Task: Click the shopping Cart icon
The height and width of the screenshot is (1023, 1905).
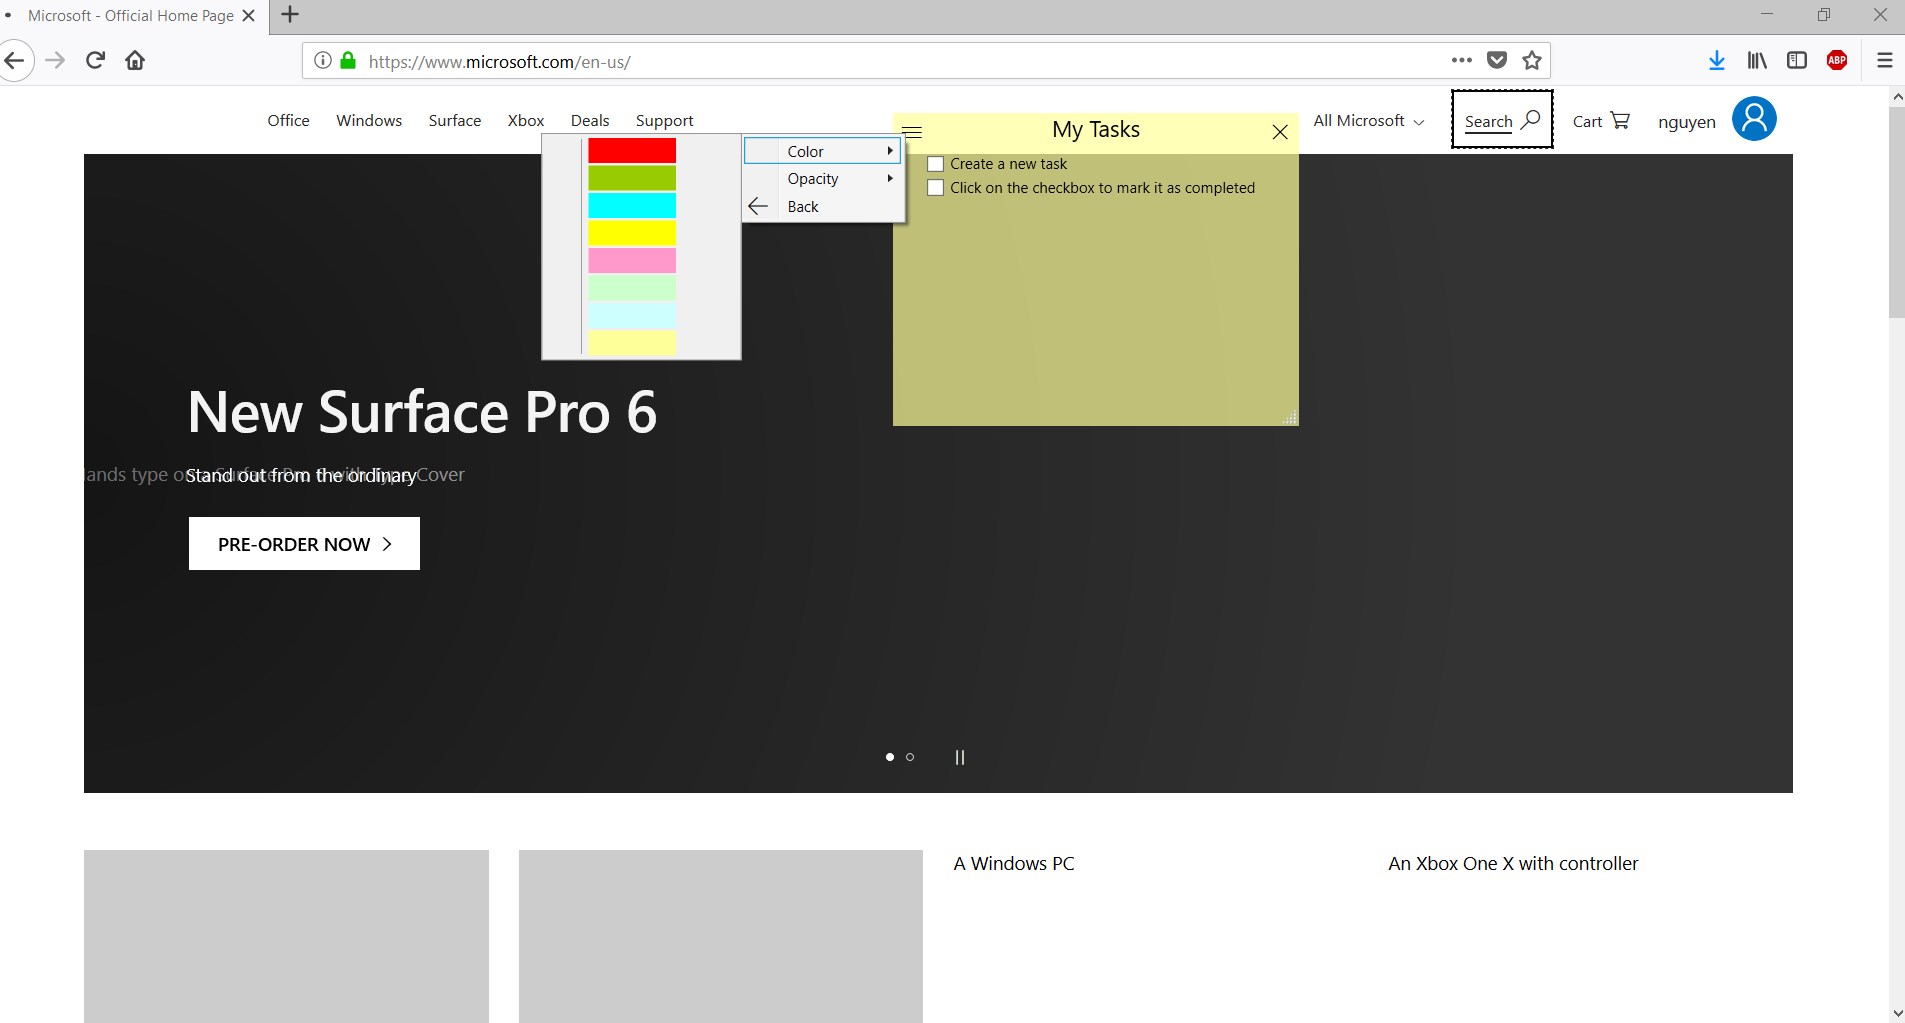Action: point(1620,120)
